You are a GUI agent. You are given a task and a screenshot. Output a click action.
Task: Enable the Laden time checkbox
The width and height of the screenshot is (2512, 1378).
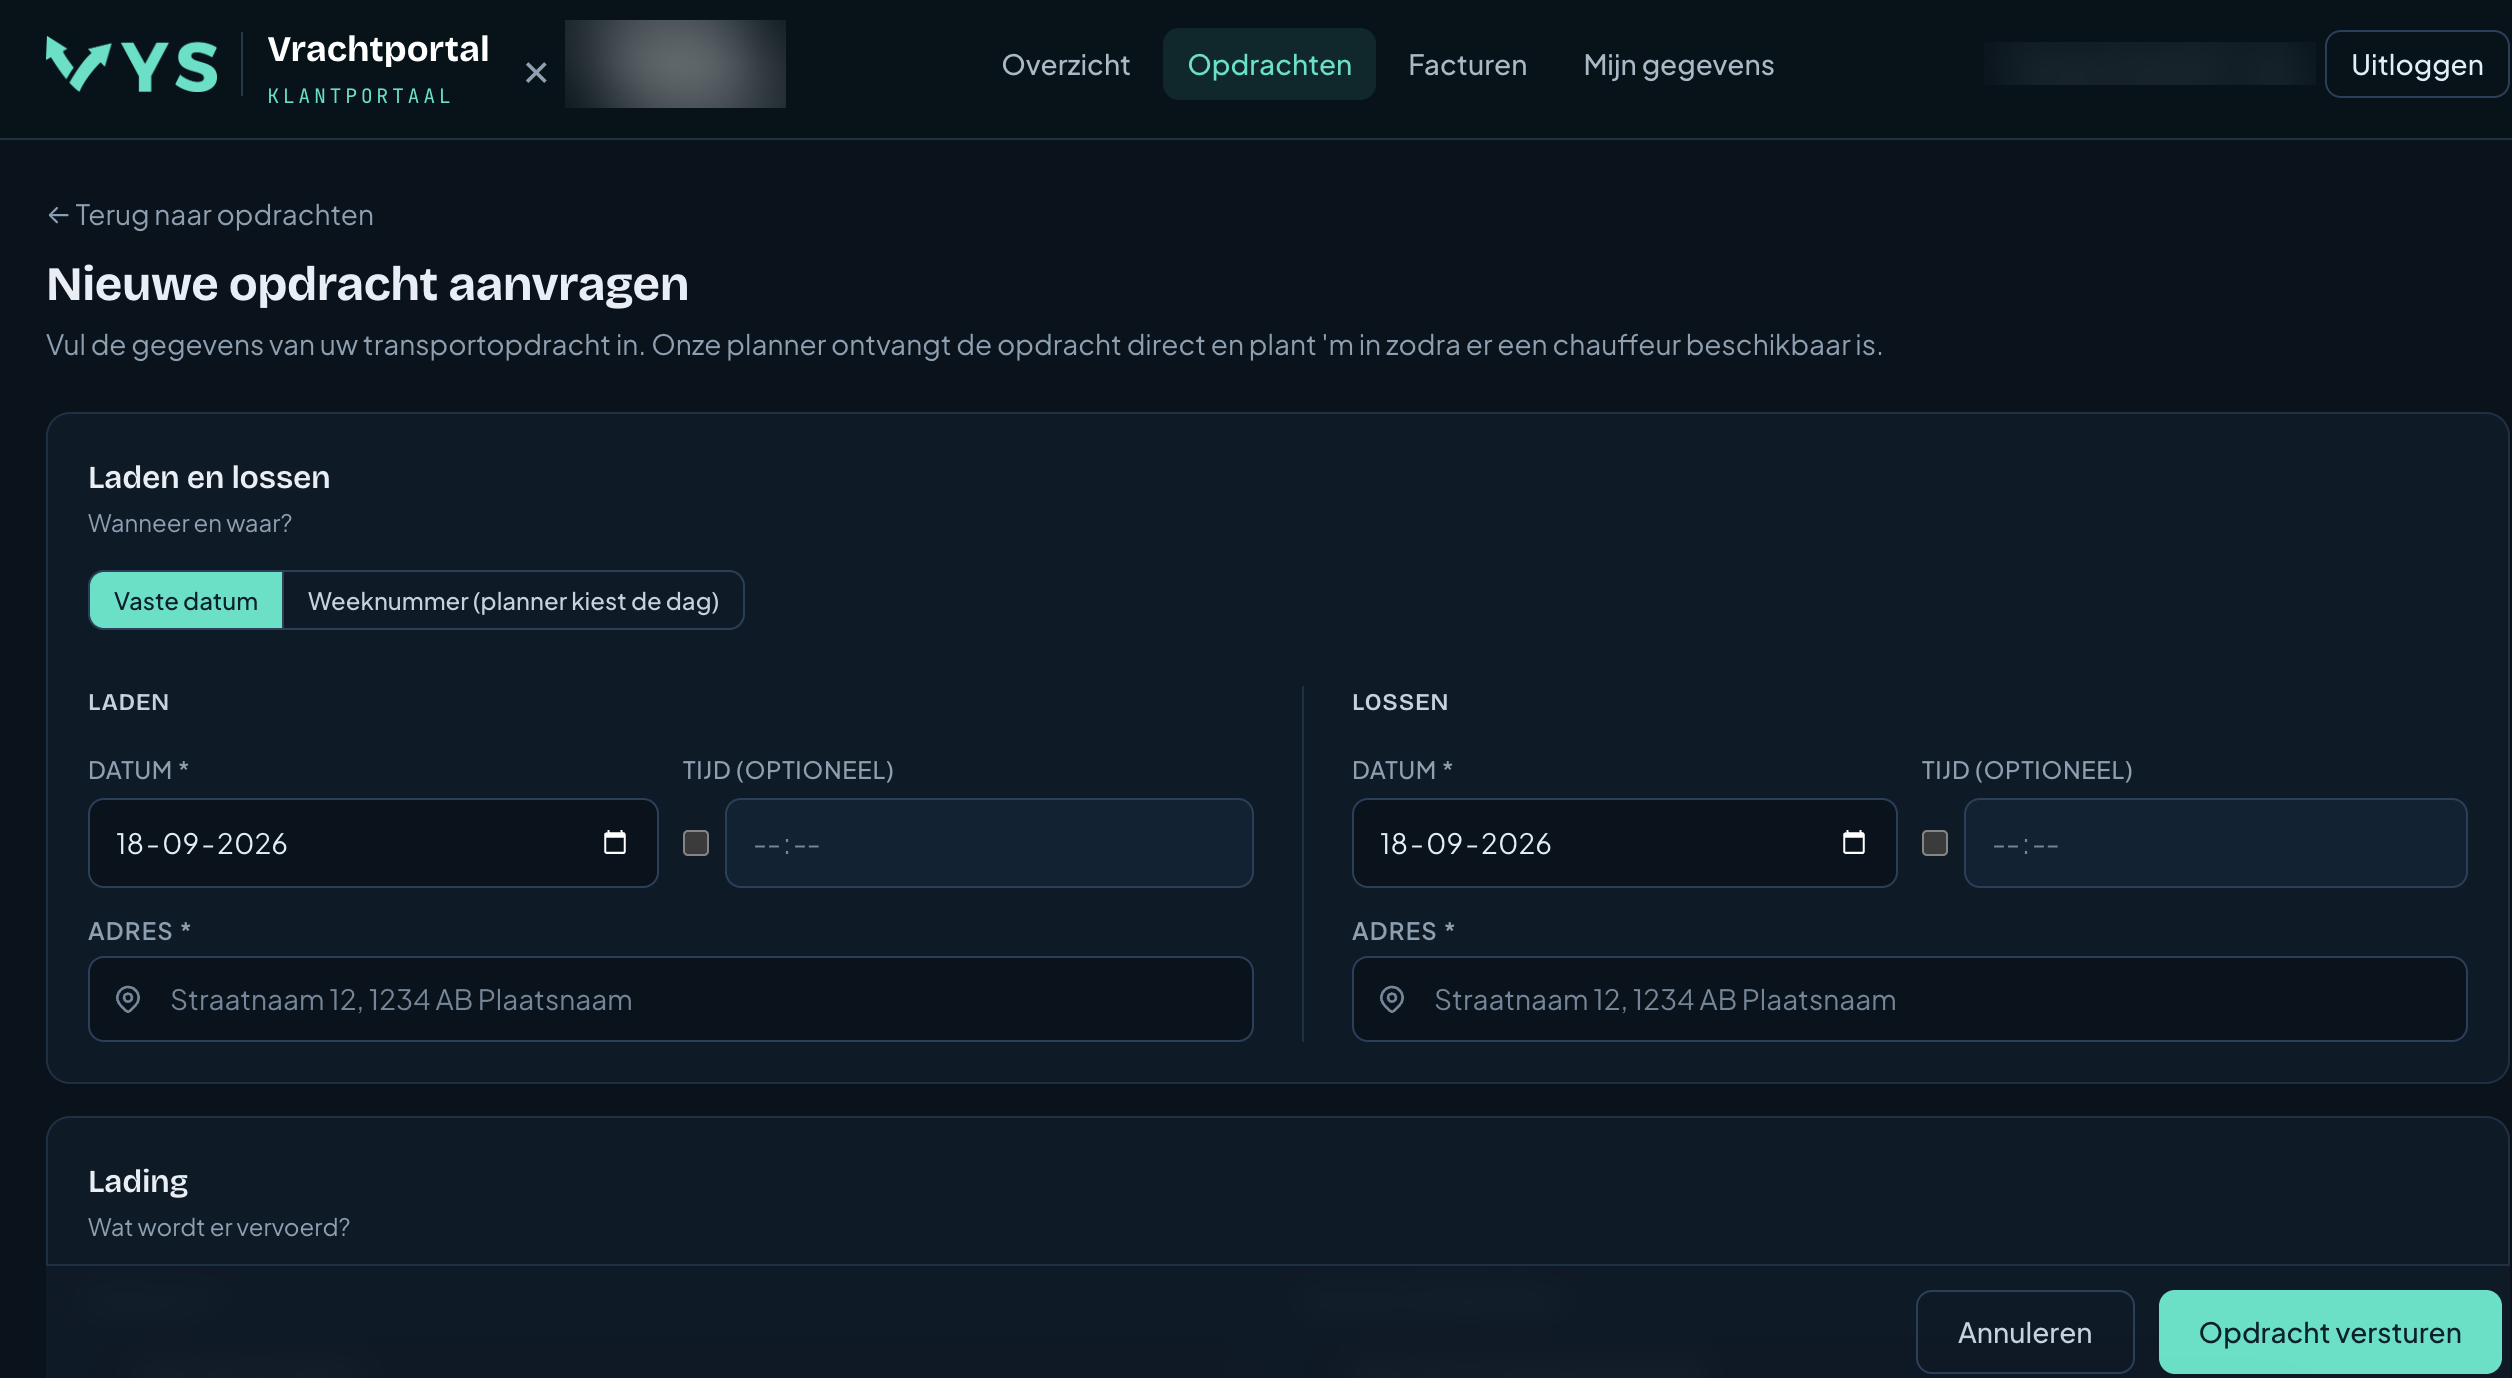[x=696, y=843]
